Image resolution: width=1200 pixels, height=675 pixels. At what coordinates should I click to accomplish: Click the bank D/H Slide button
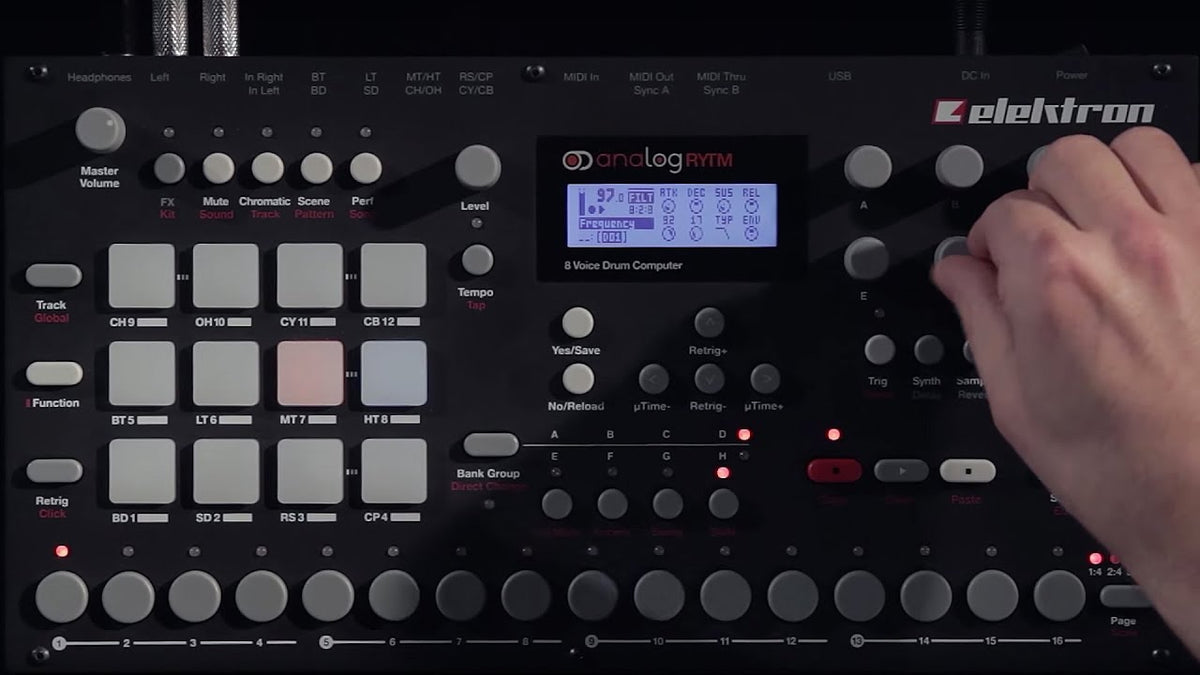(x=723, y=504)
